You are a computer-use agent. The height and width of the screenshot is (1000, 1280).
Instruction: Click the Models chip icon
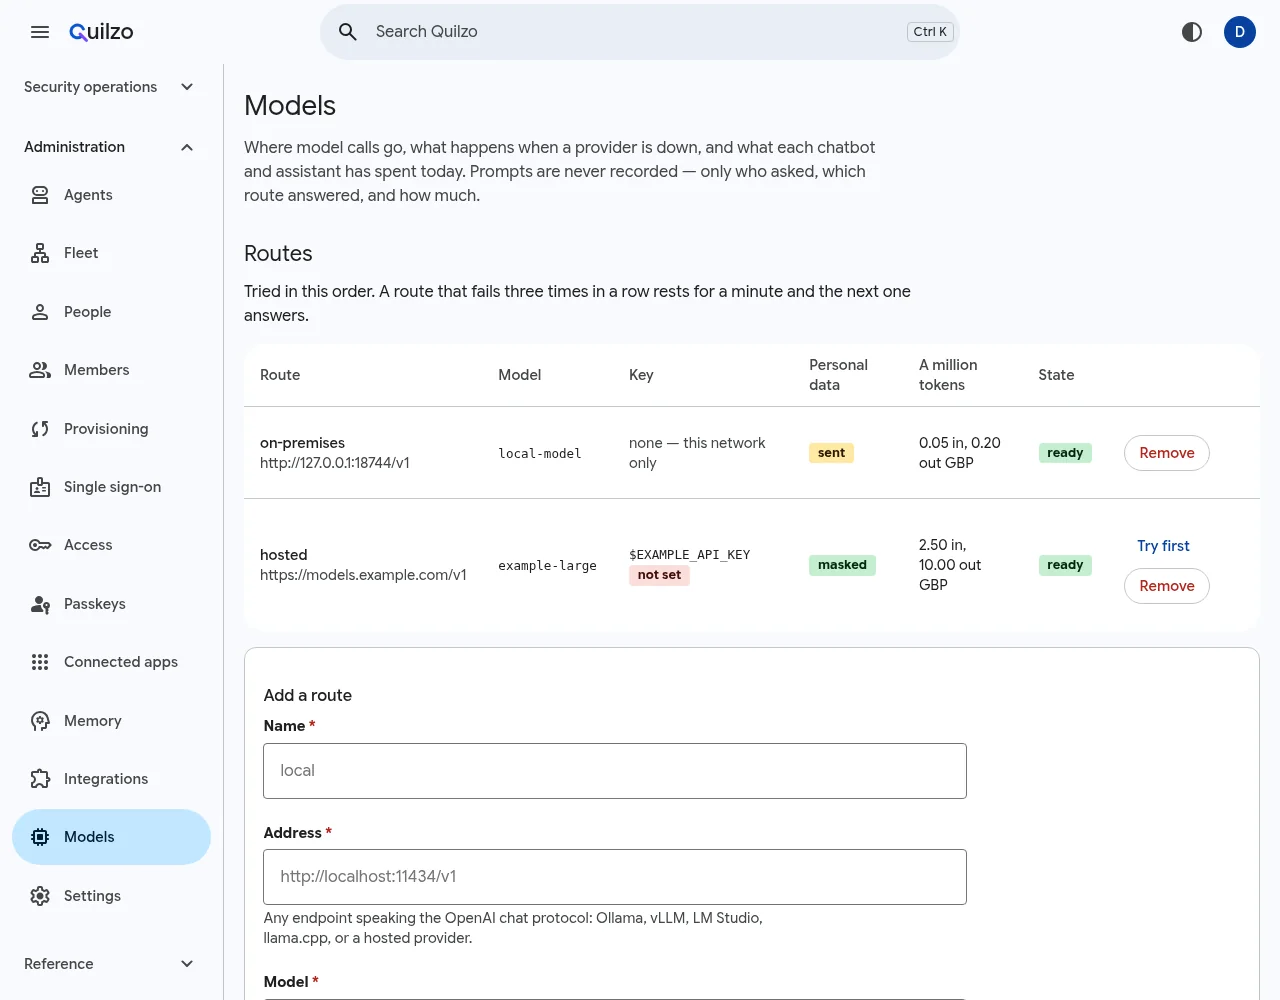40,837
